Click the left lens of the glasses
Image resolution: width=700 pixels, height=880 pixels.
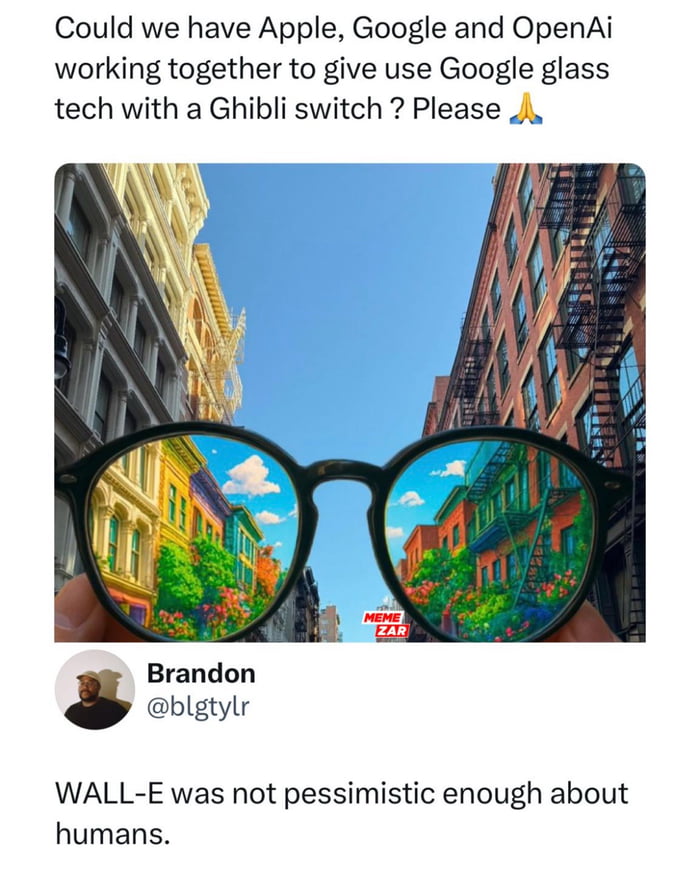[x=193, y=535]
